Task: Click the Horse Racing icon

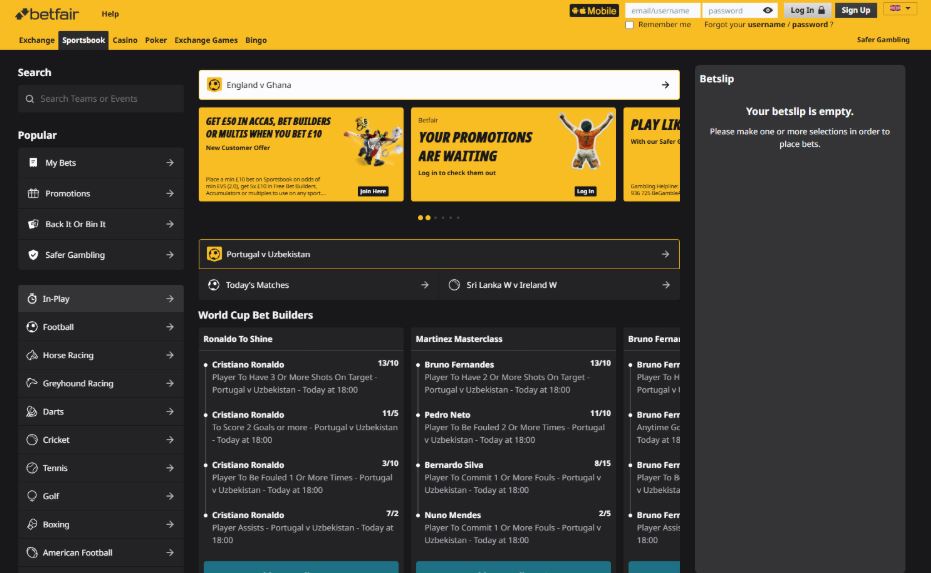Action: click(x=32, y=355)
